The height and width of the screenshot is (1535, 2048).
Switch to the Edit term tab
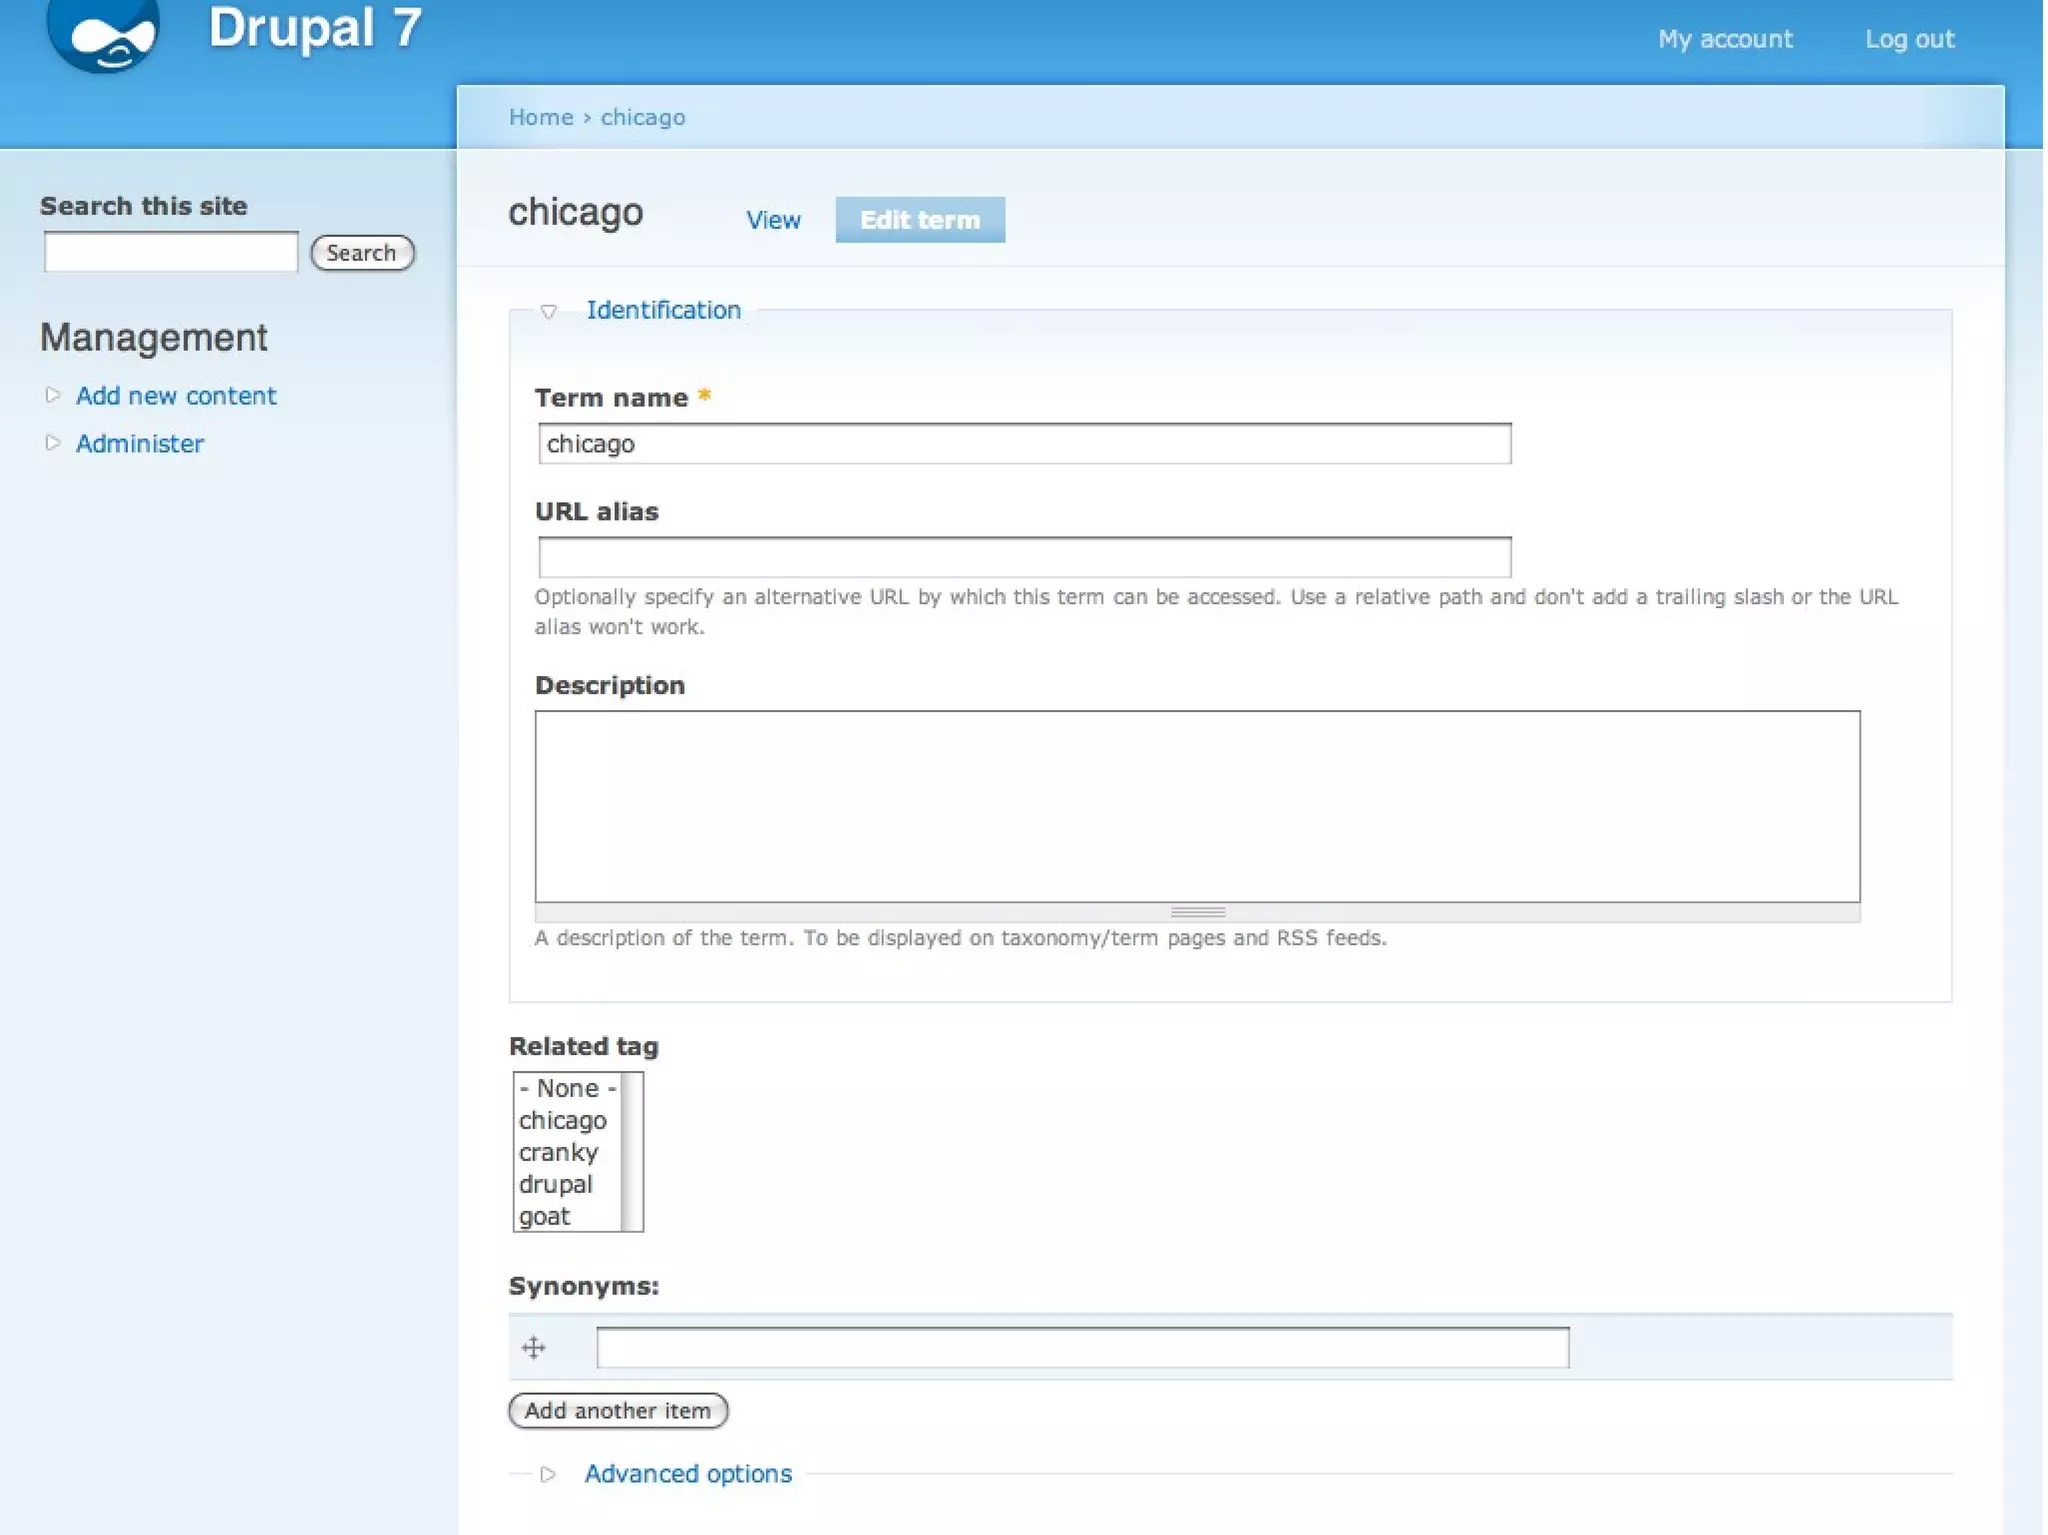coord(919,220)
